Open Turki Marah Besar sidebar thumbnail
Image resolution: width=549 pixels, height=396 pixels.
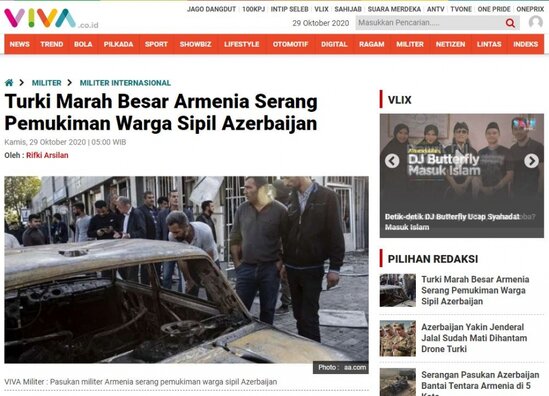tap(398, 290)
